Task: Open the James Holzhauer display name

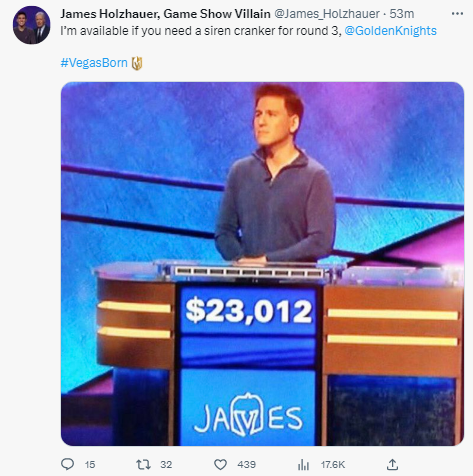Action: tap(165, 14)
